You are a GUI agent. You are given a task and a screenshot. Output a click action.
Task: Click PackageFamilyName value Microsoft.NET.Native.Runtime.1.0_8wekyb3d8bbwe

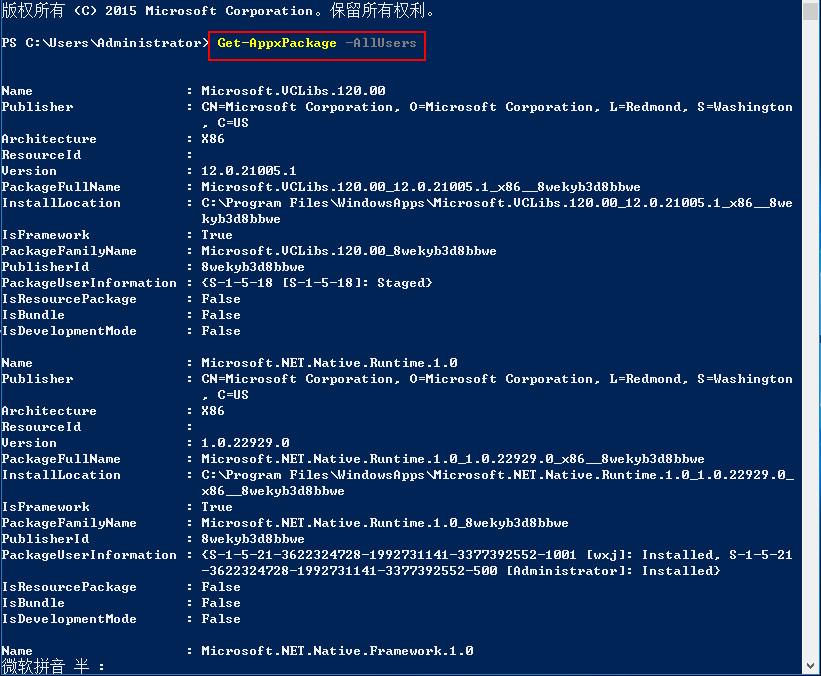[x=385, y=523]
